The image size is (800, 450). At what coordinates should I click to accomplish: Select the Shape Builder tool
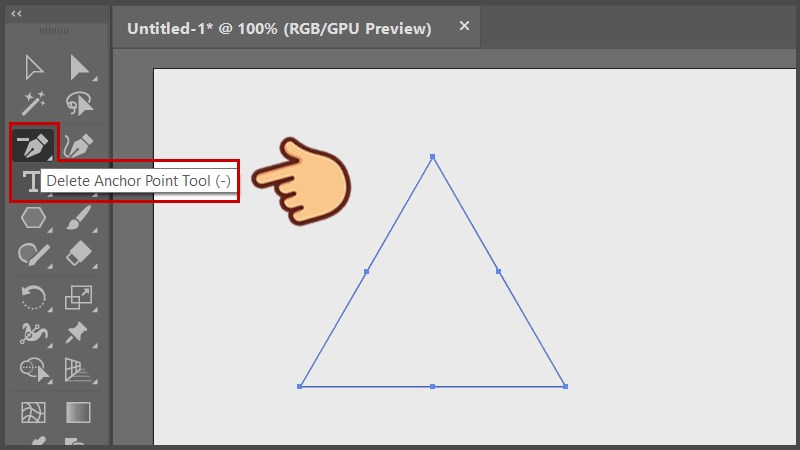(35, 369)
